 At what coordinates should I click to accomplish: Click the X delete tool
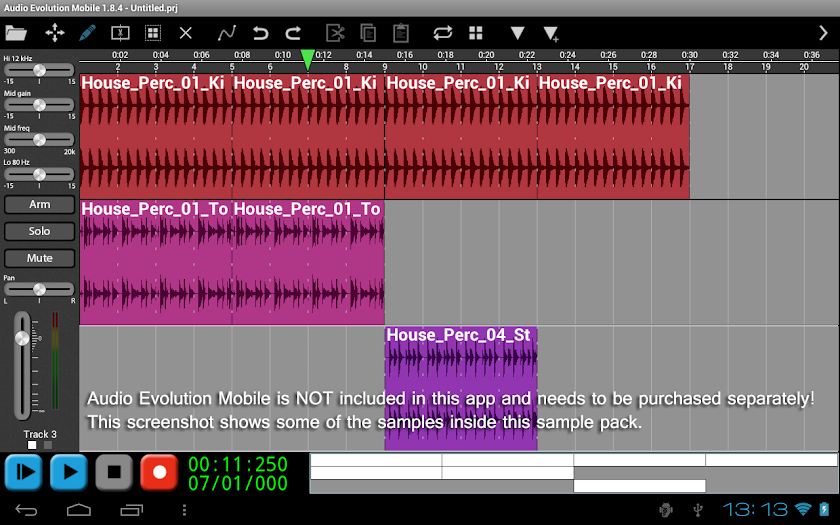click(185, 33)
